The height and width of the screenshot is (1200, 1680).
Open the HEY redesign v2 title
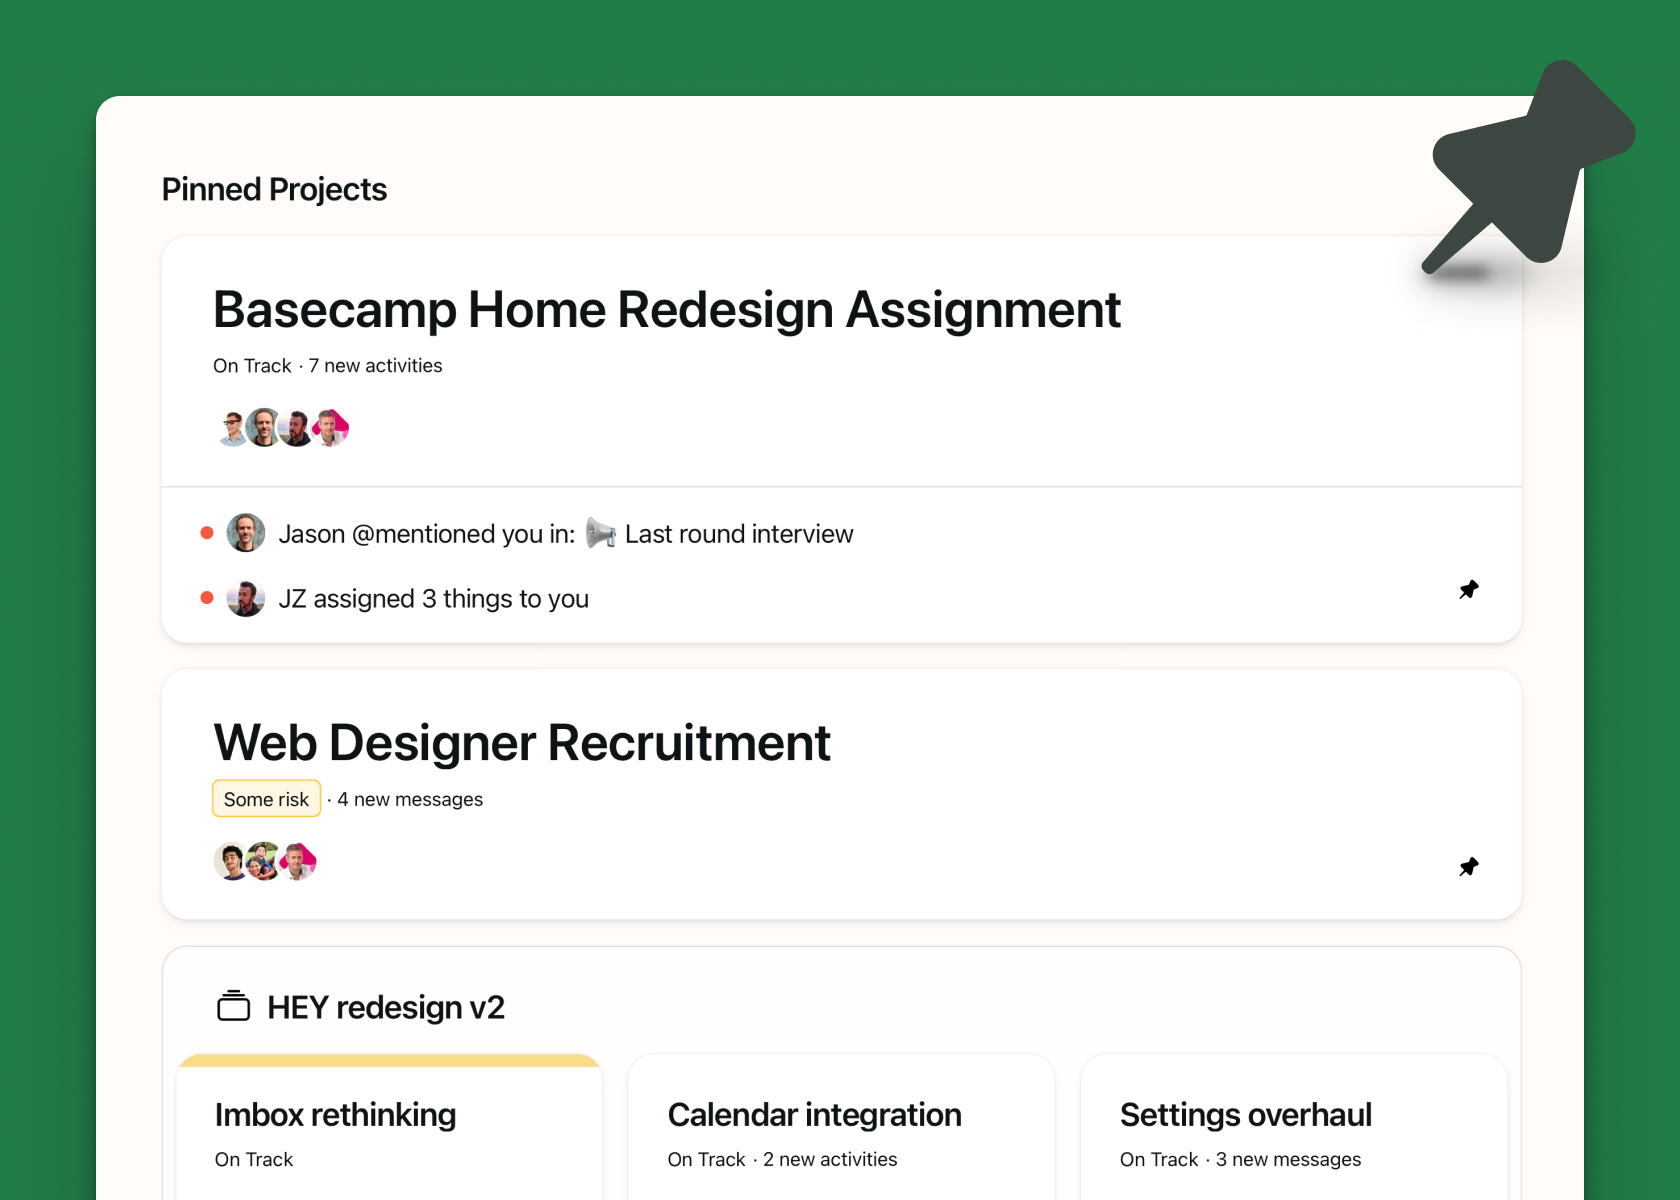[386, 1007]
